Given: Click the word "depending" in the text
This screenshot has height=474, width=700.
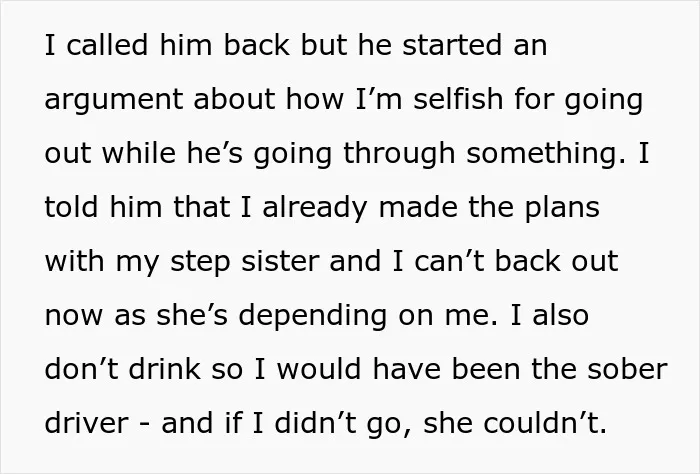Looking at the screenshot, I should [312, 316].
